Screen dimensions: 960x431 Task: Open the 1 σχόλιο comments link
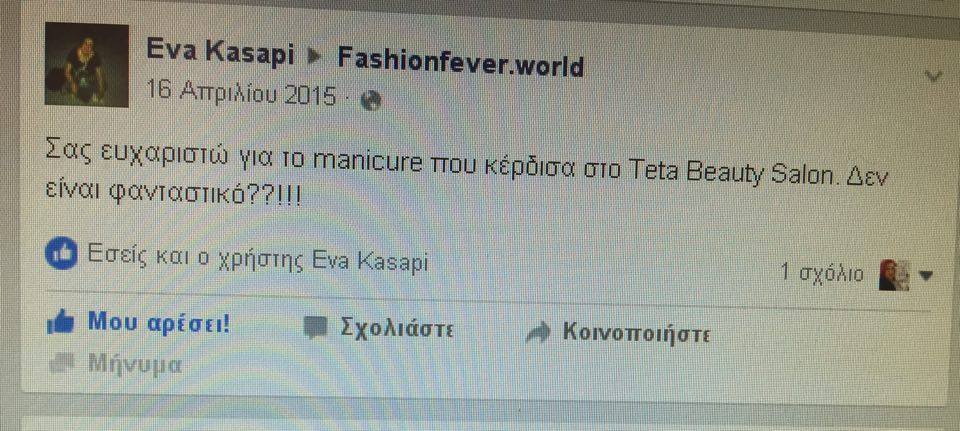[x=822, y=273]
